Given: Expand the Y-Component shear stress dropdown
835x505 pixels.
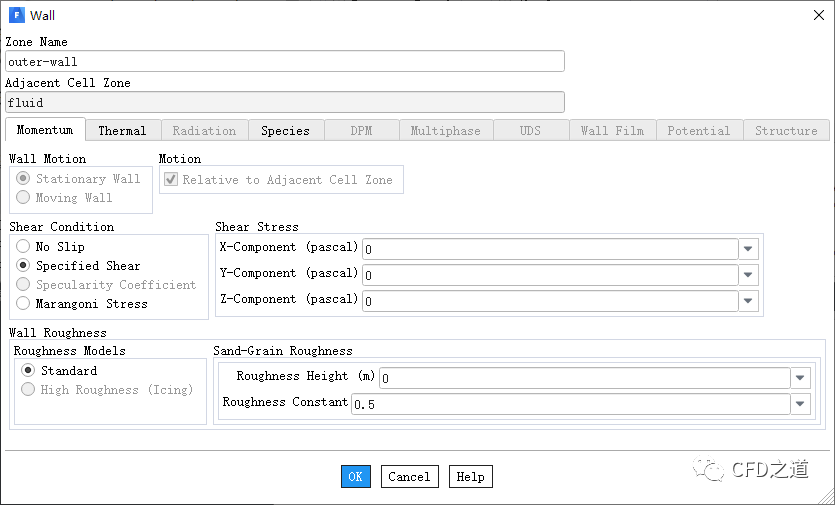Looking at the screenshot, I should 748,275.
